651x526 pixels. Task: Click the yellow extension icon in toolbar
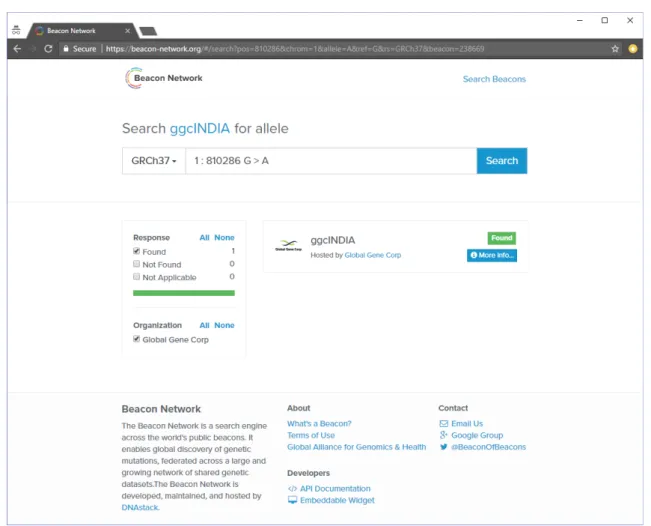(633, 49)
